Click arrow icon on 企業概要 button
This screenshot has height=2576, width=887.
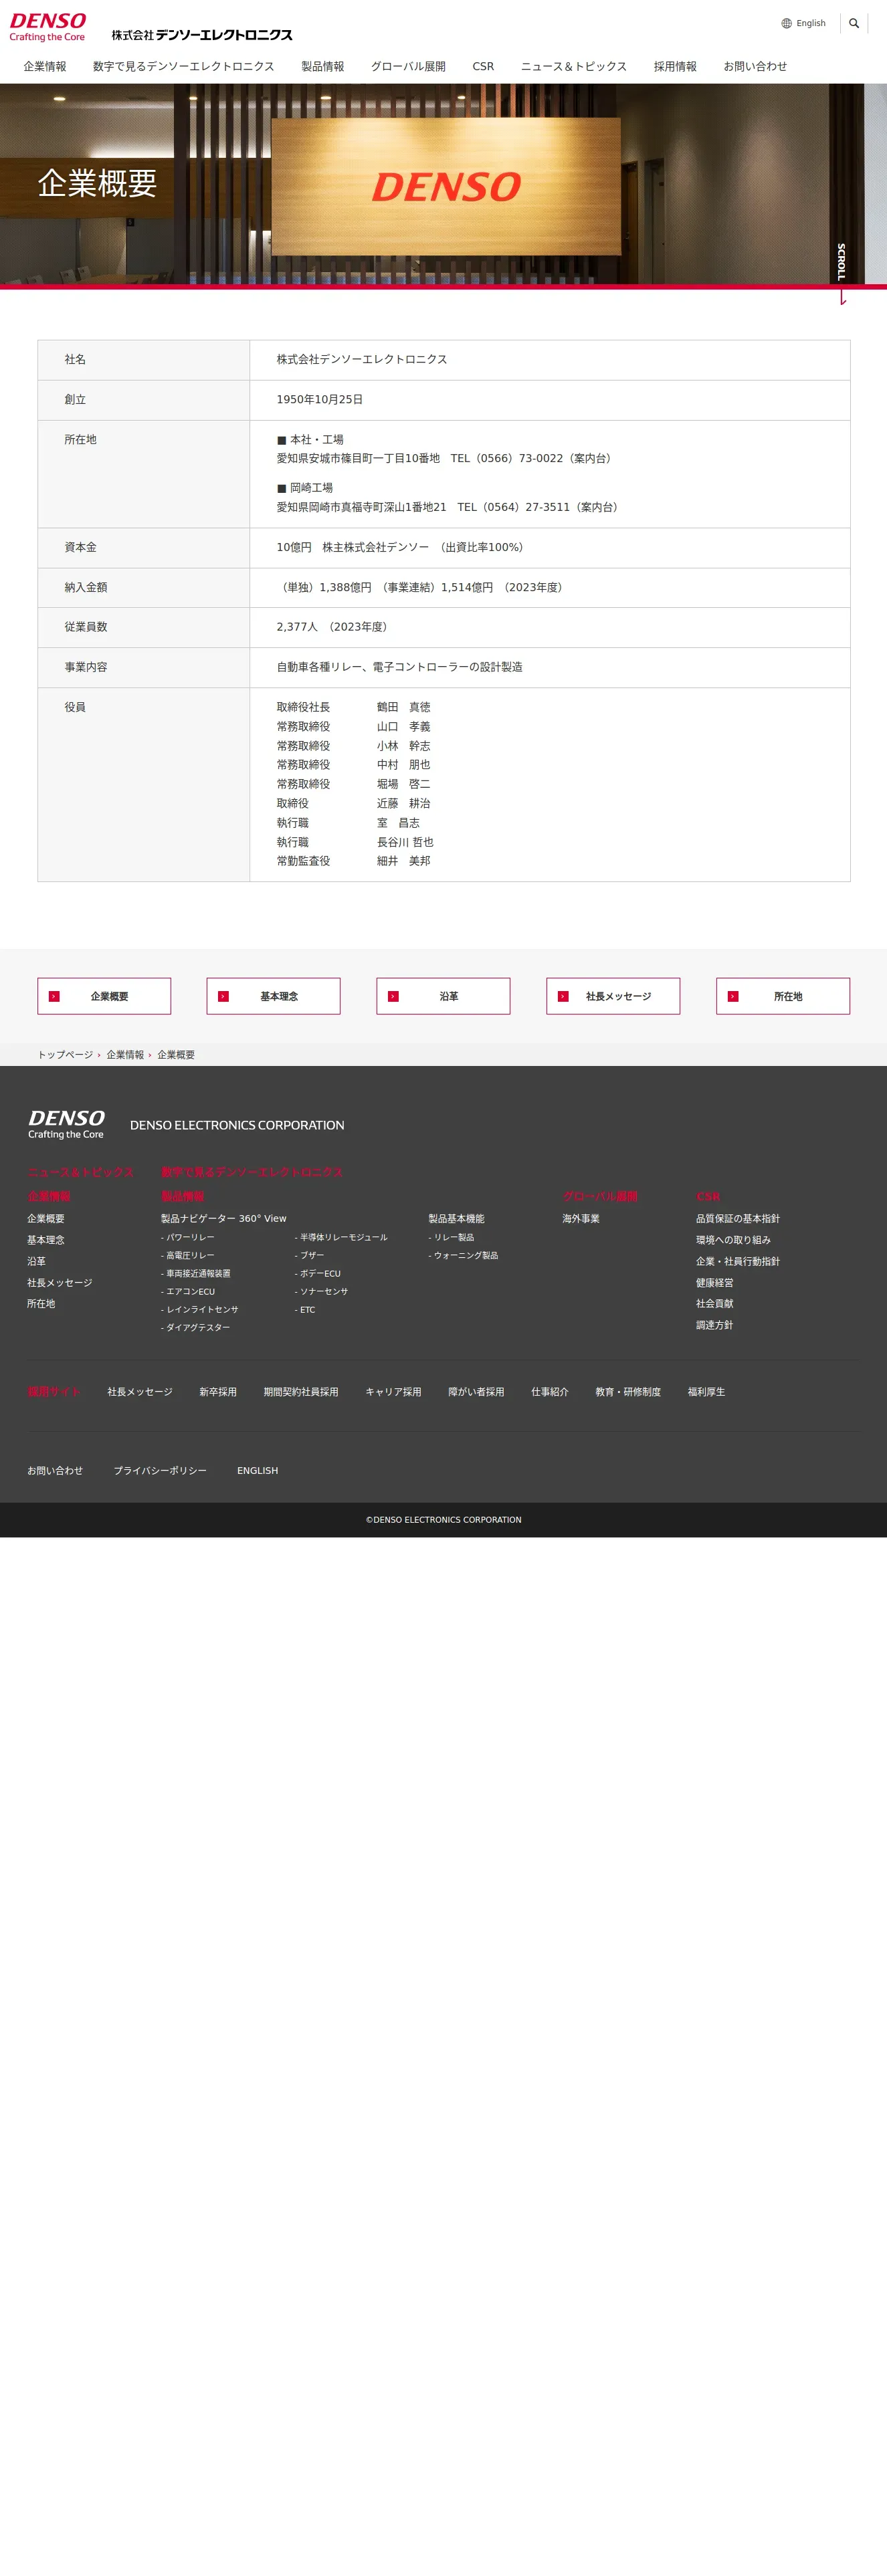point(54,996)
